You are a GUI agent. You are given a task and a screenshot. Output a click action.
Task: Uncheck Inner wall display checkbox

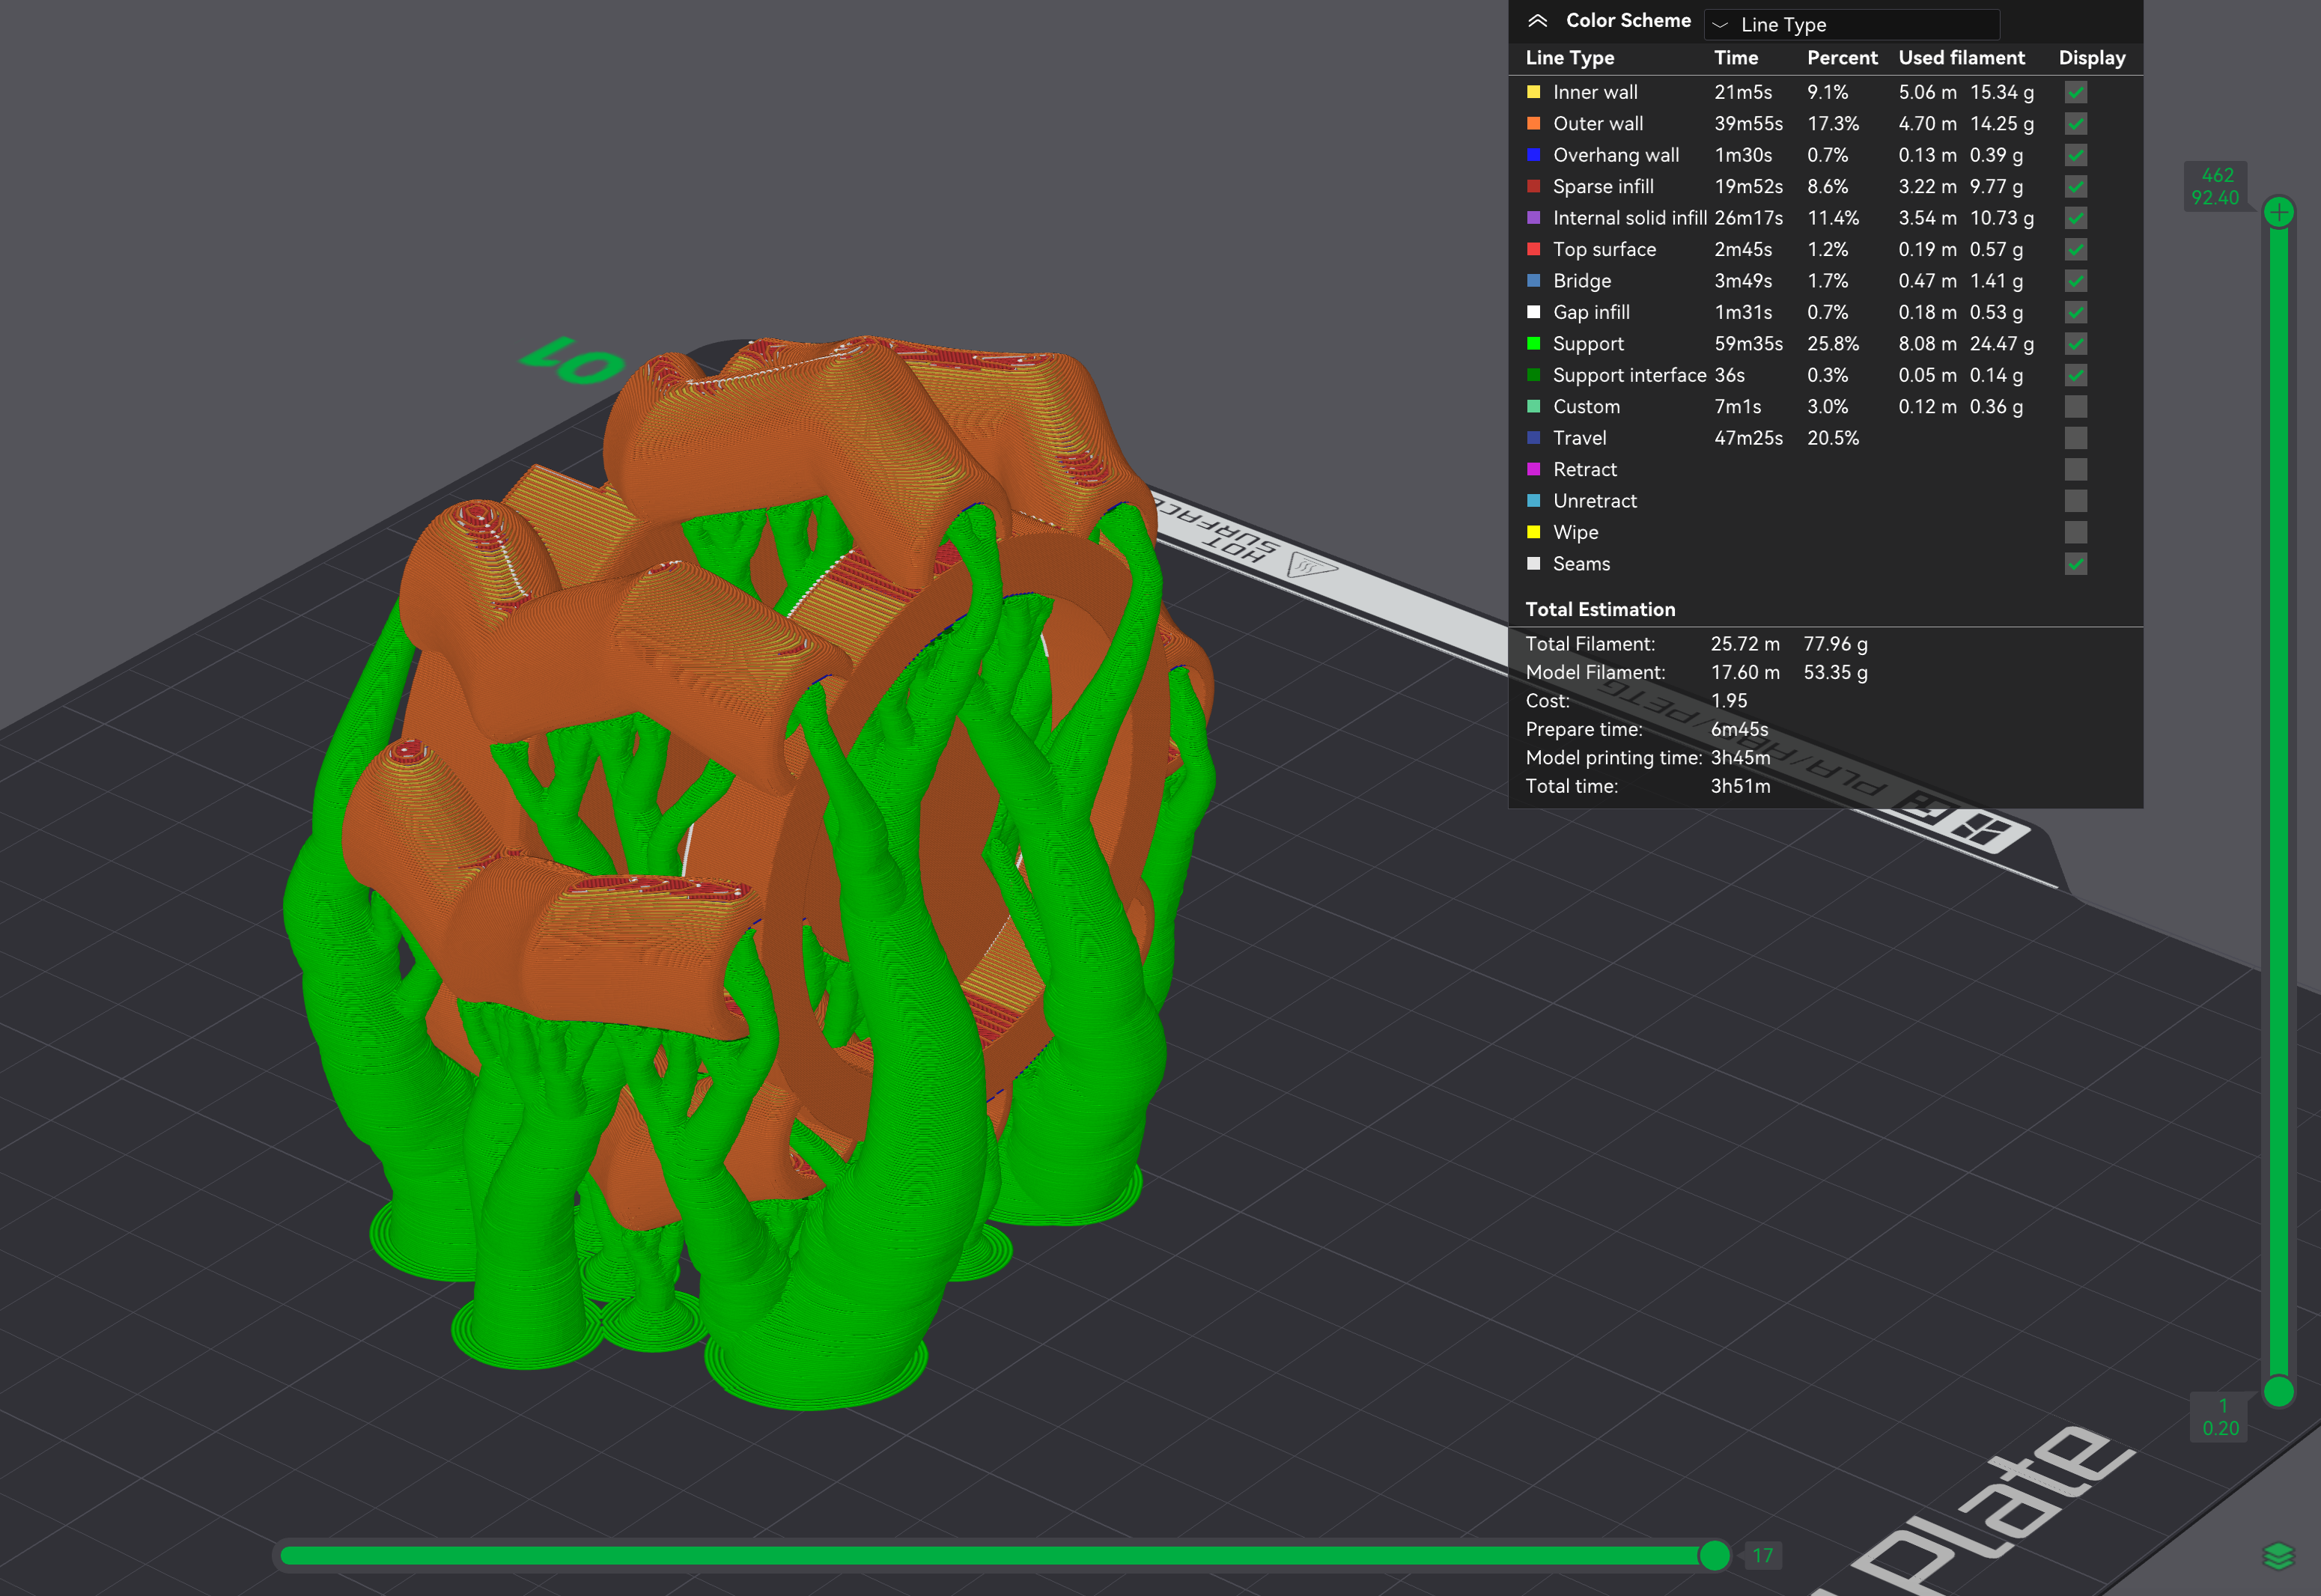point(2076,92)
